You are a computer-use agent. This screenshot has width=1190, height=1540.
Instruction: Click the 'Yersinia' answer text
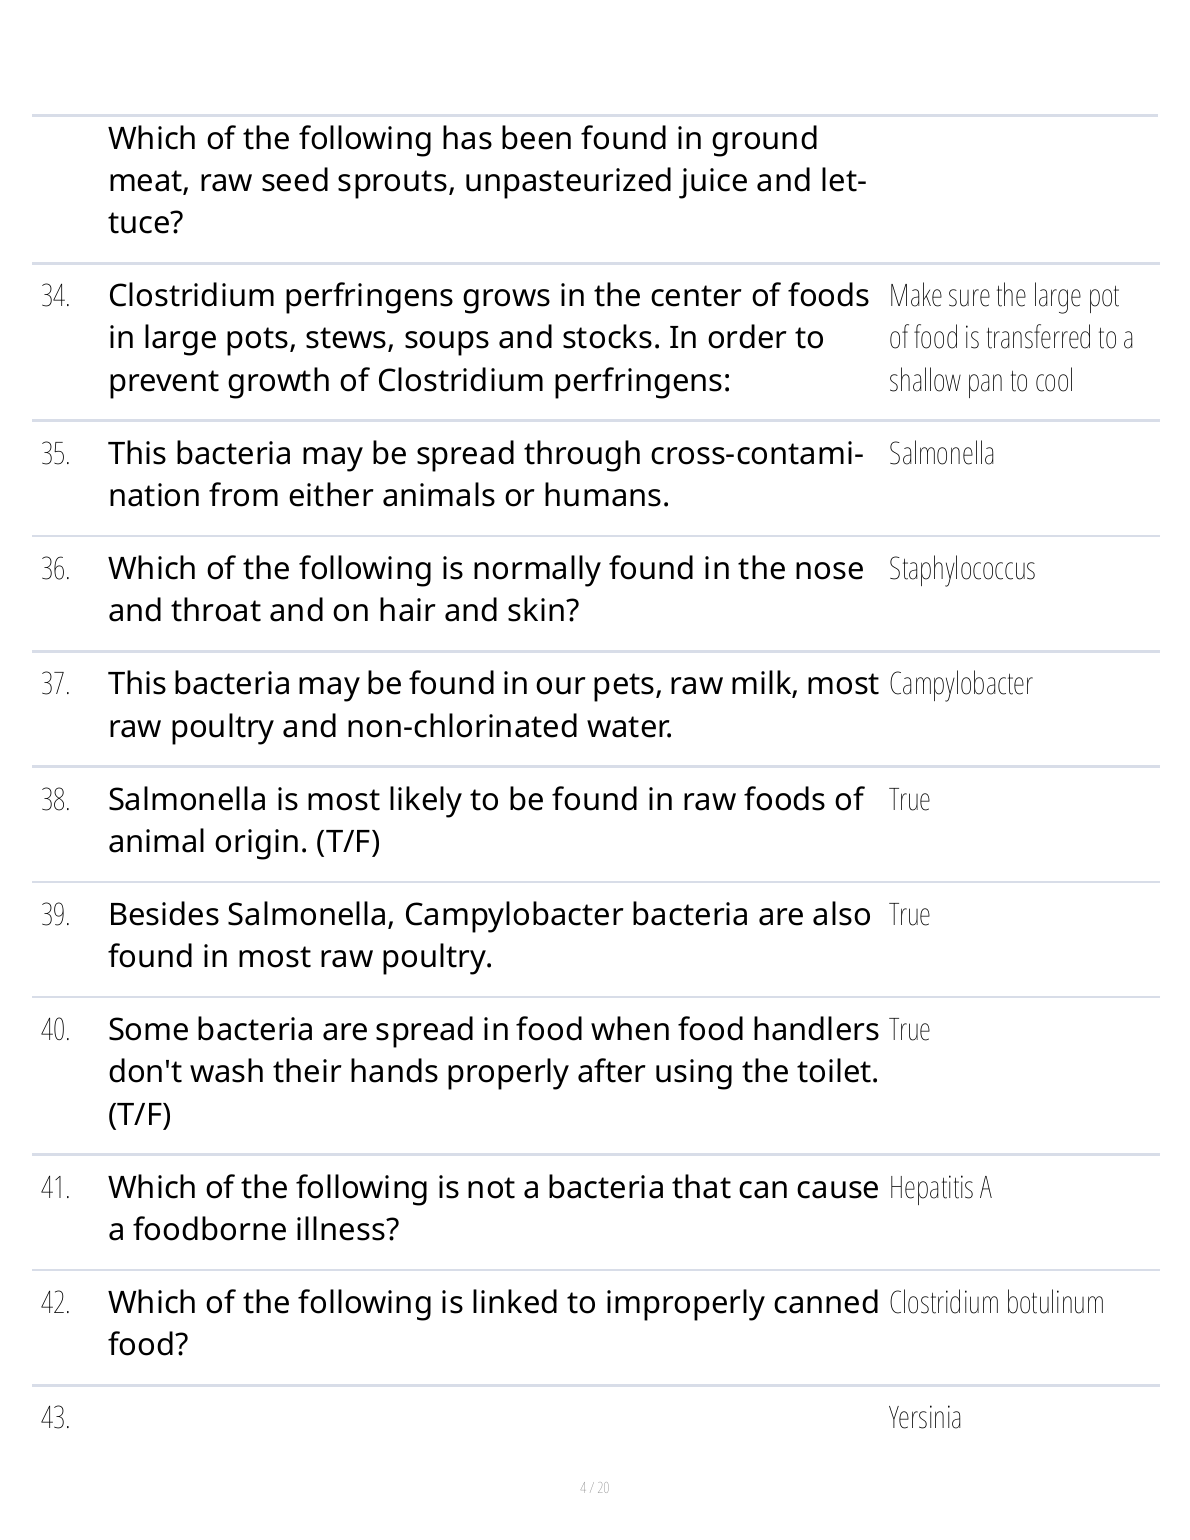(x=925, y=1418)
